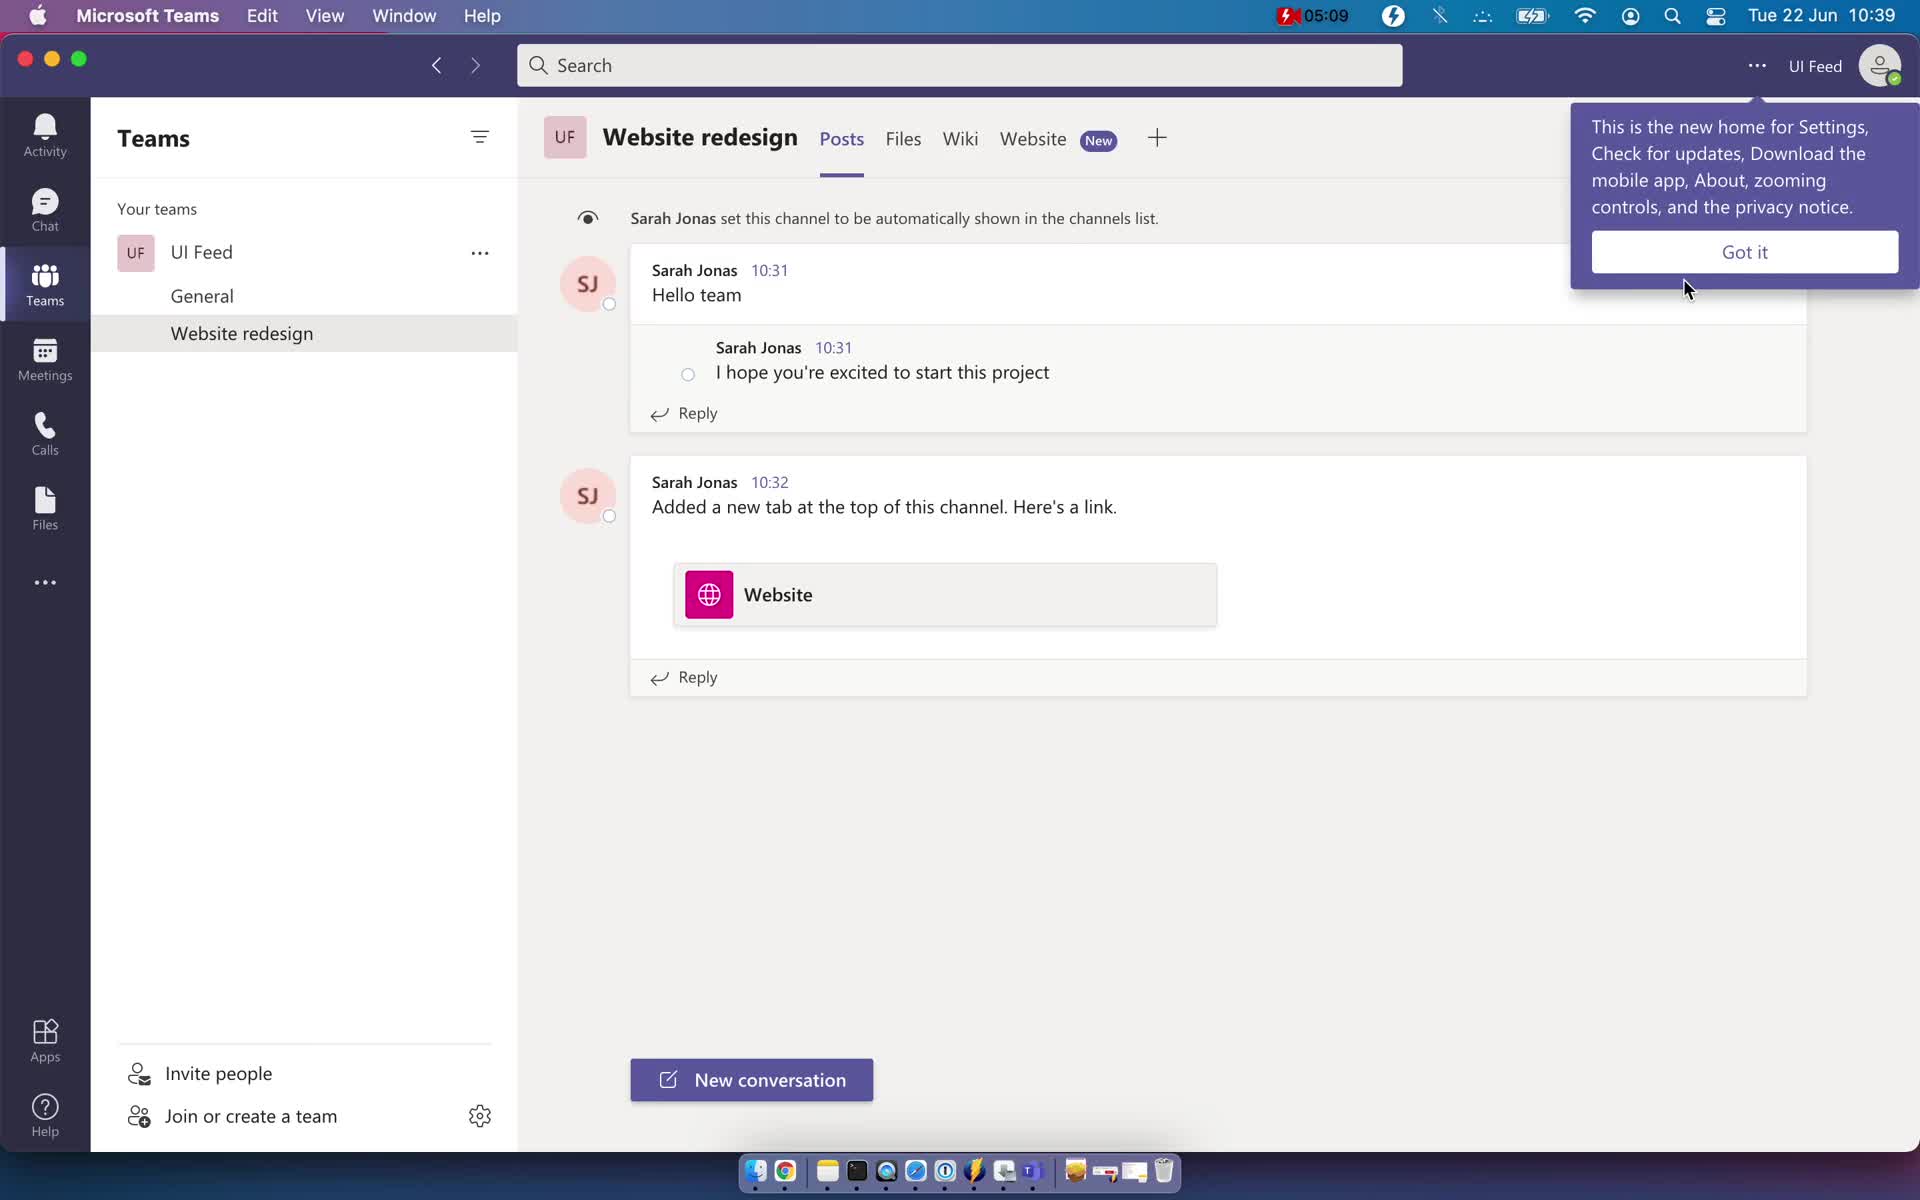Click the Activity icon in sidebar

pos(46,134)
